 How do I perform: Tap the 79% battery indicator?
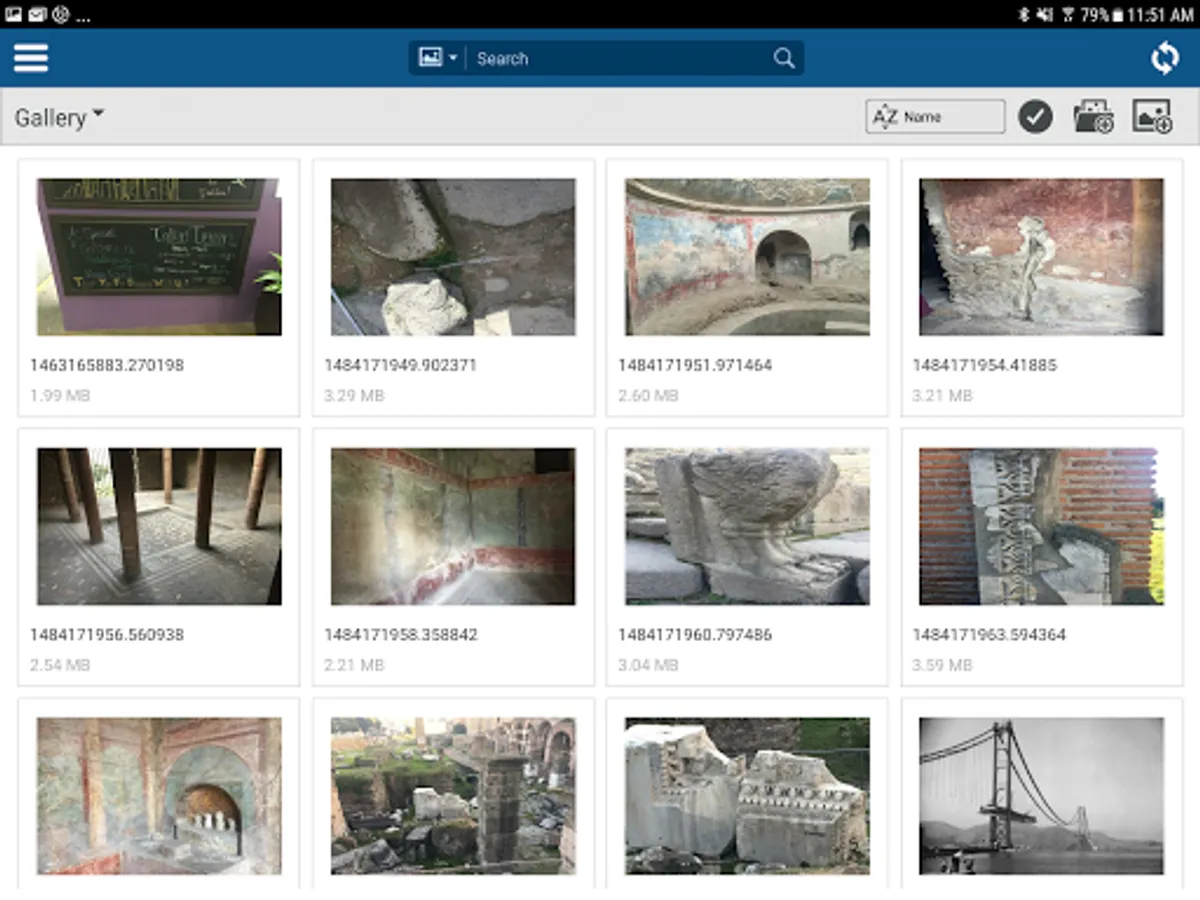[1101, 14]
